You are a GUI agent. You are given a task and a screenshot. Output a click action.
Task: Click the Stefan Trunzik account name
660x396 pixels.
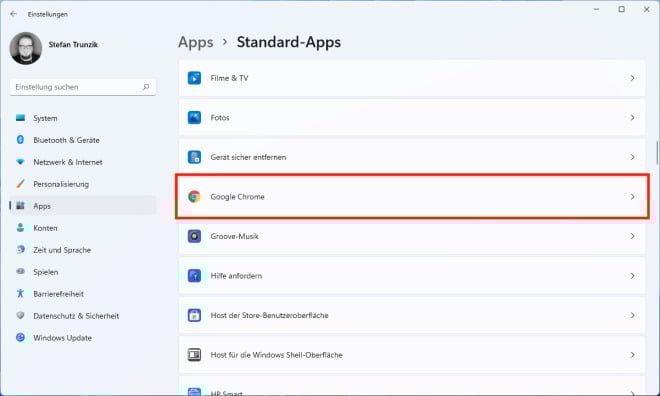coord(73,45)
